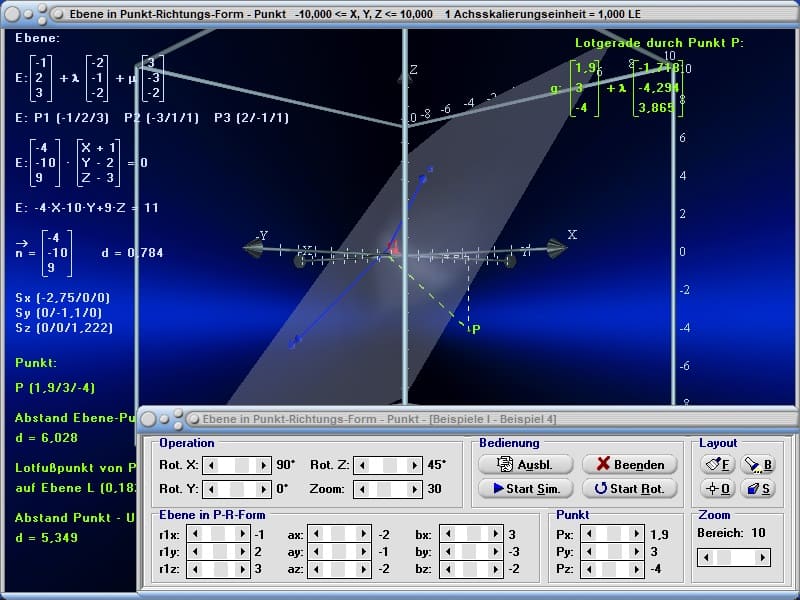Click the distance value "d = 5,349"
The height and width of the screenshot is (600, 800).
coord(46,538)
